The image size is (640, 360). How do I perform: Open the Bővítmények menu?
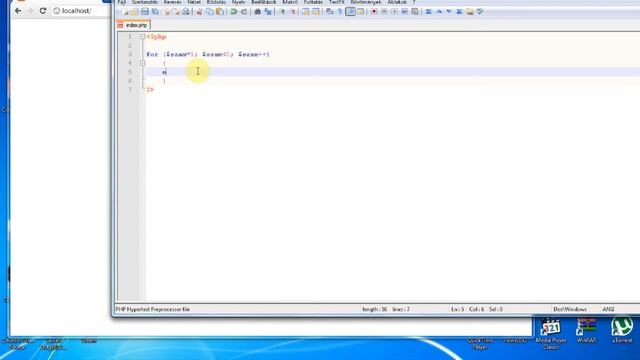pos(366,2)
